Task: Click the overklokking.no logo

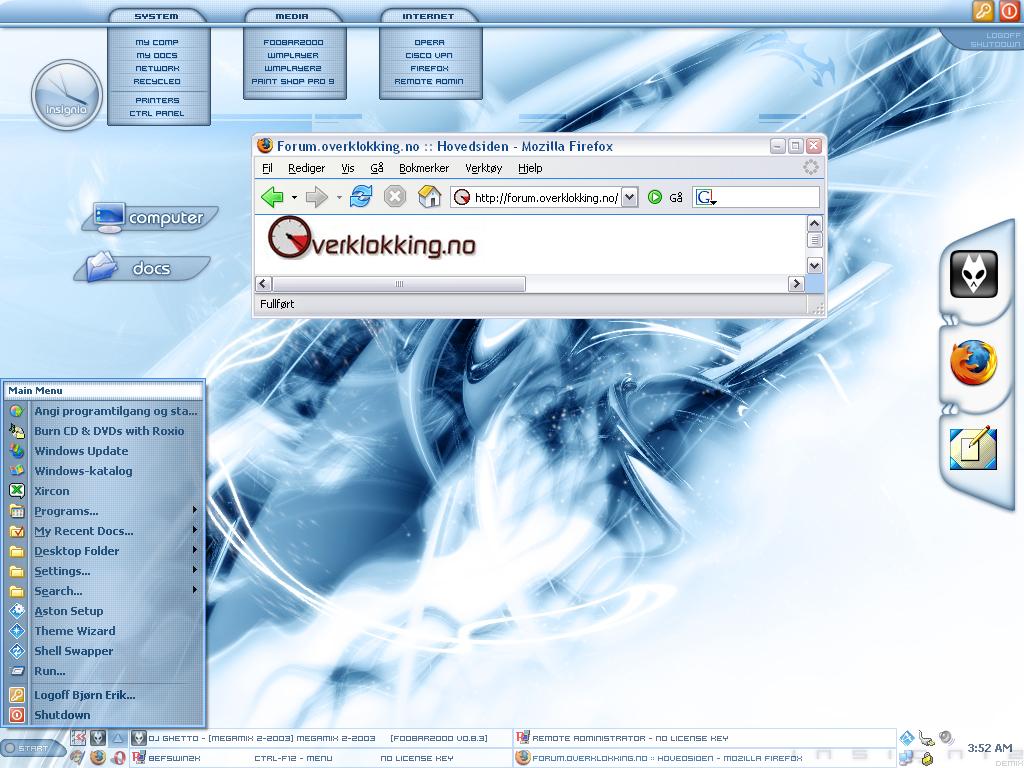Action: point(372,238)
